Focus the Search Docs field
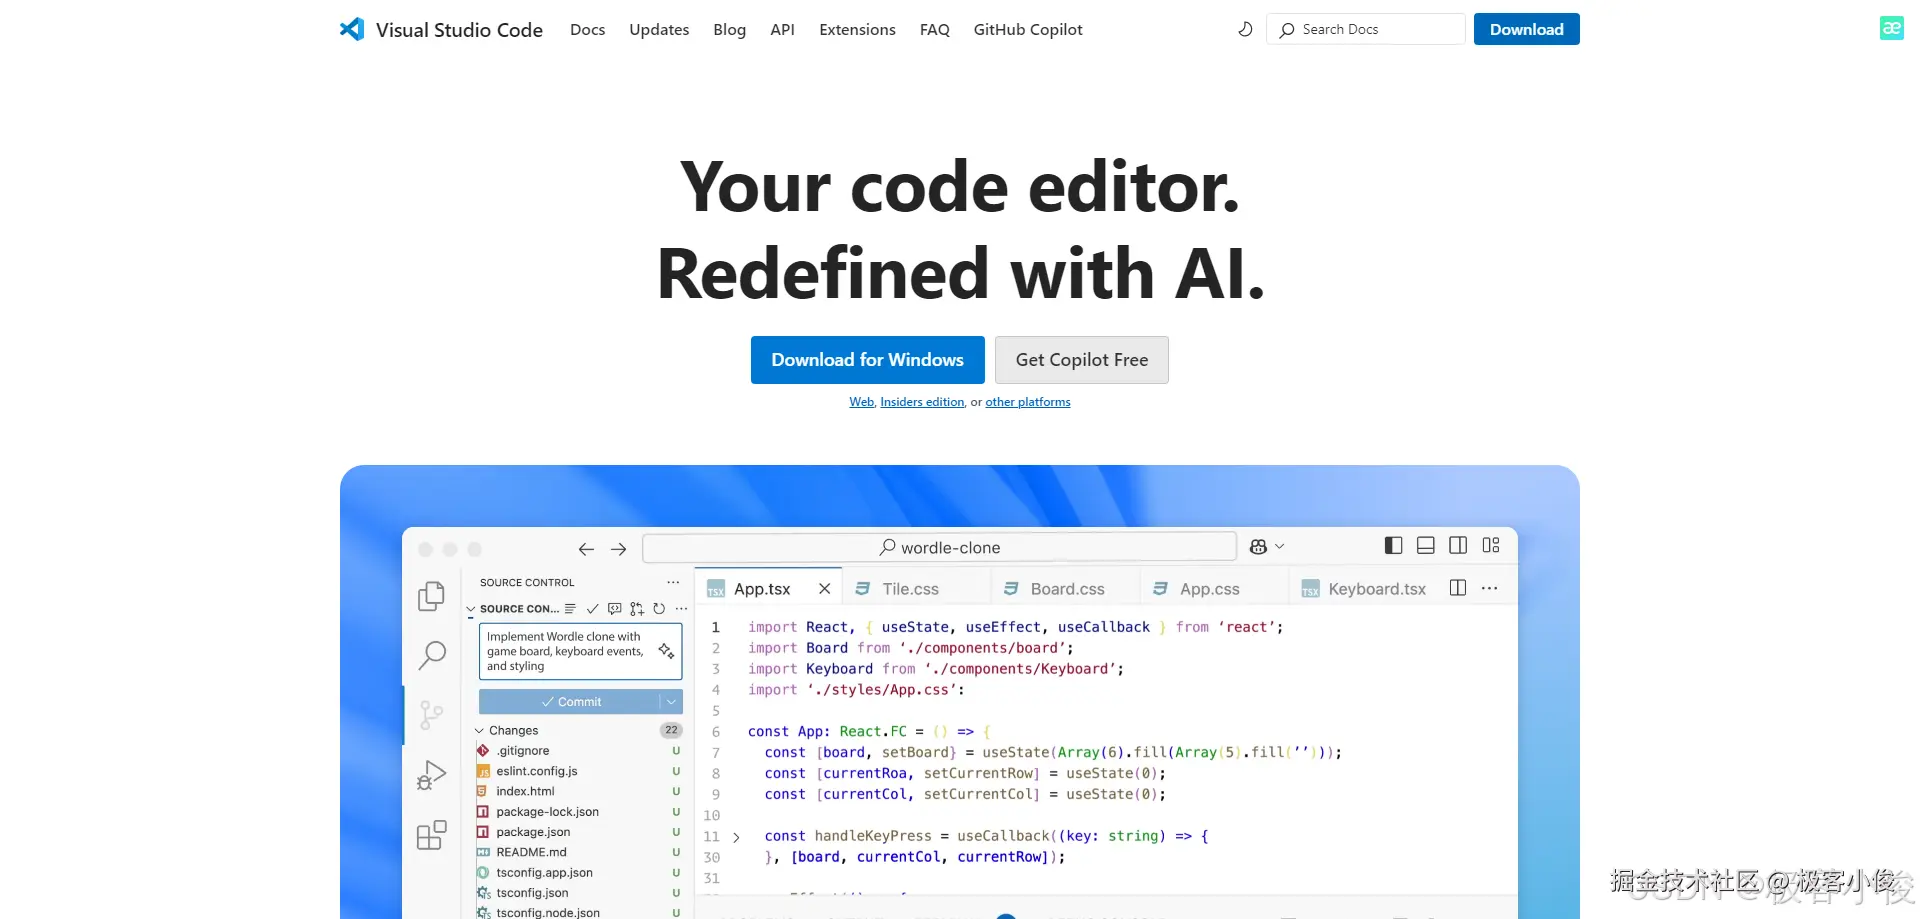This screenshot has width=1920, height=919. [x=1365, y=29]
